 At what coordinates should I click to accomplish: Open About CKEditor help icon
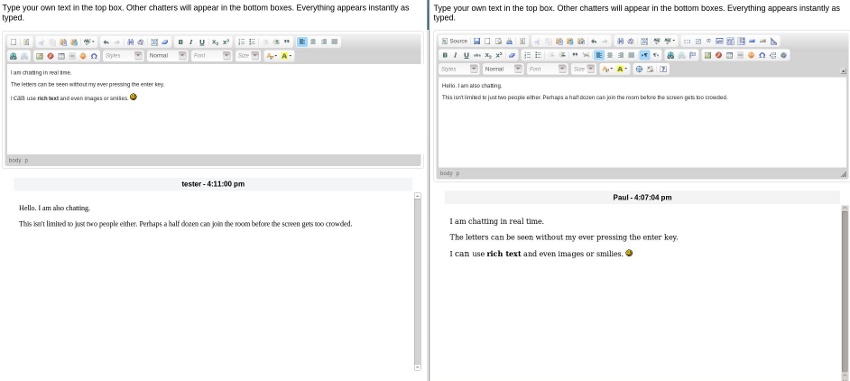(663, 69)
